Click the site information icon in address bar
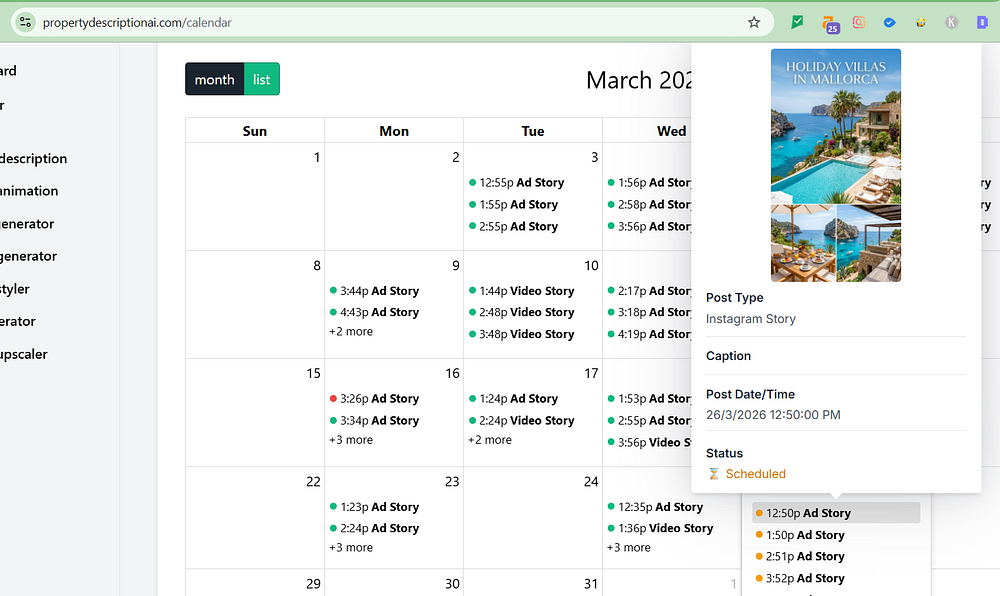 [26, 22]
